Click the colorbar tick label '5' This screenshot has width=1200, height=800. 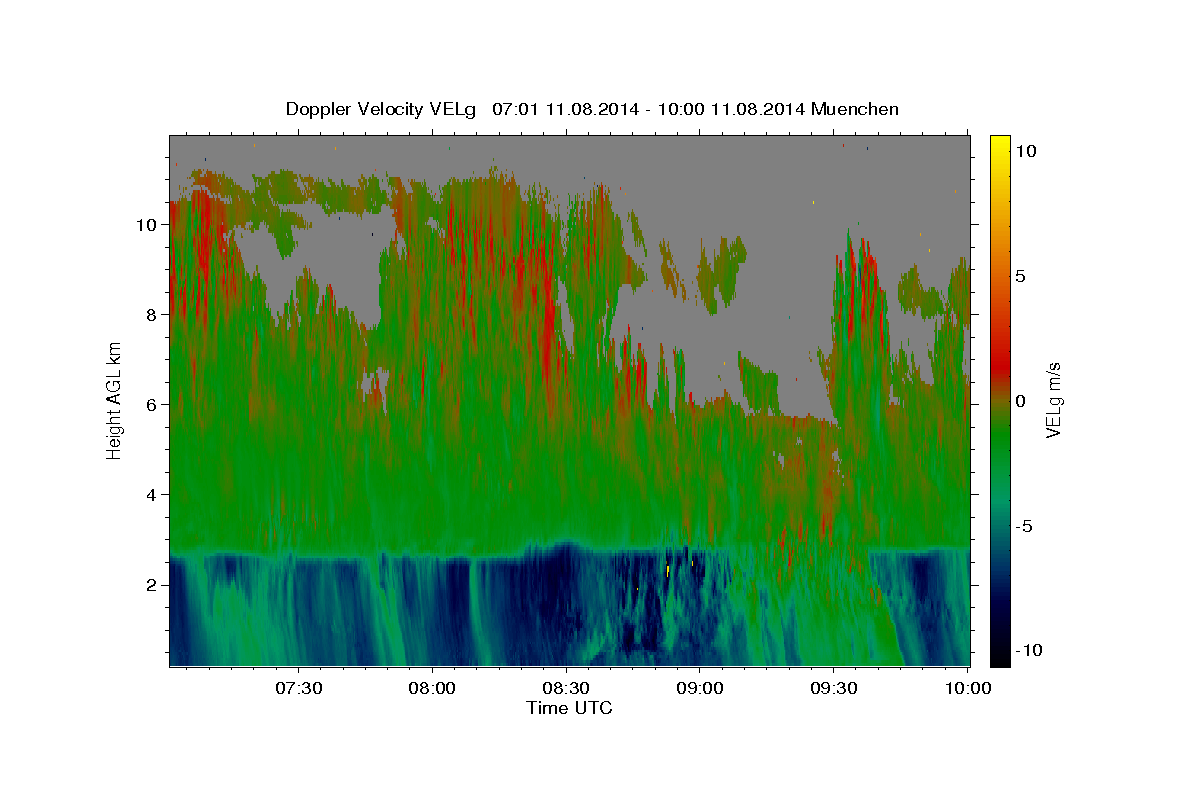[x=1021, y=276]
